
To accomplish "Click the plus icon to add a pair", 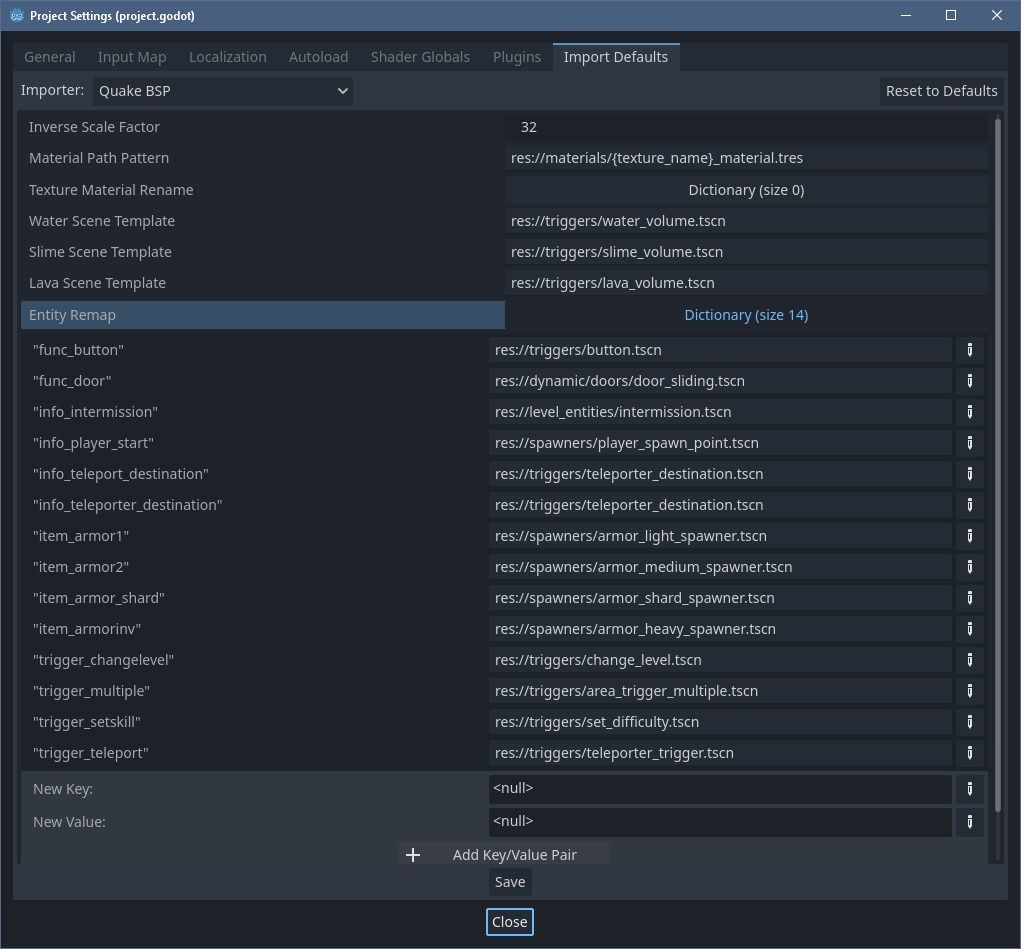I will (413, 854).
